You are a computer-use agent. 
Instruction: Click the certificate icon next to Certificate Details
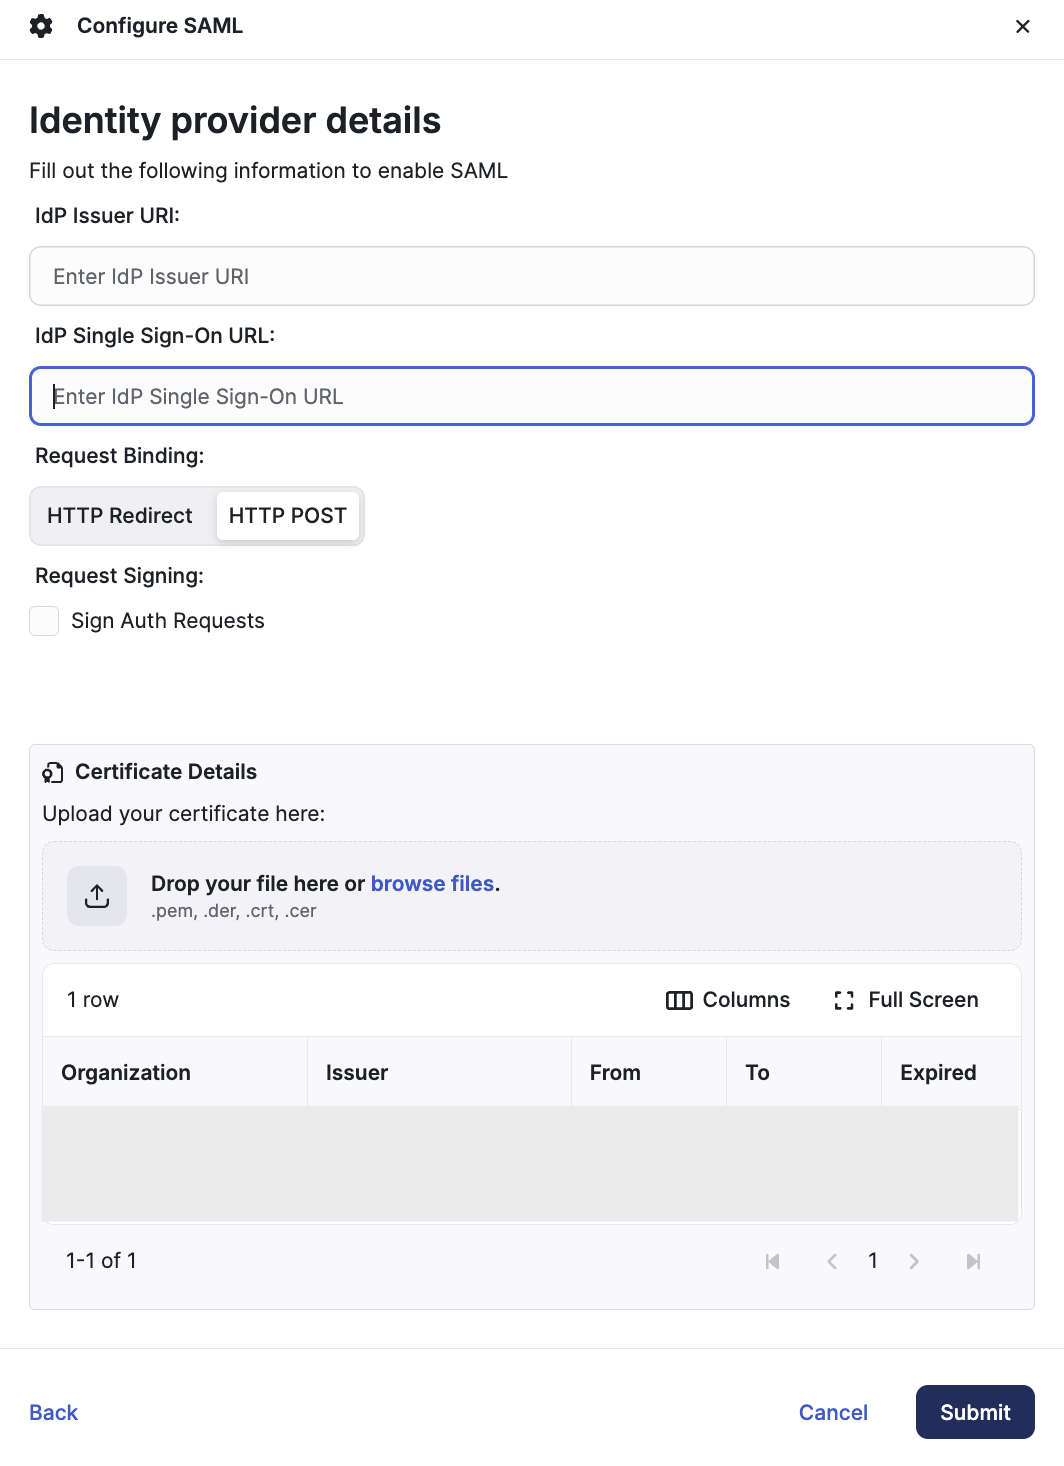53,772
